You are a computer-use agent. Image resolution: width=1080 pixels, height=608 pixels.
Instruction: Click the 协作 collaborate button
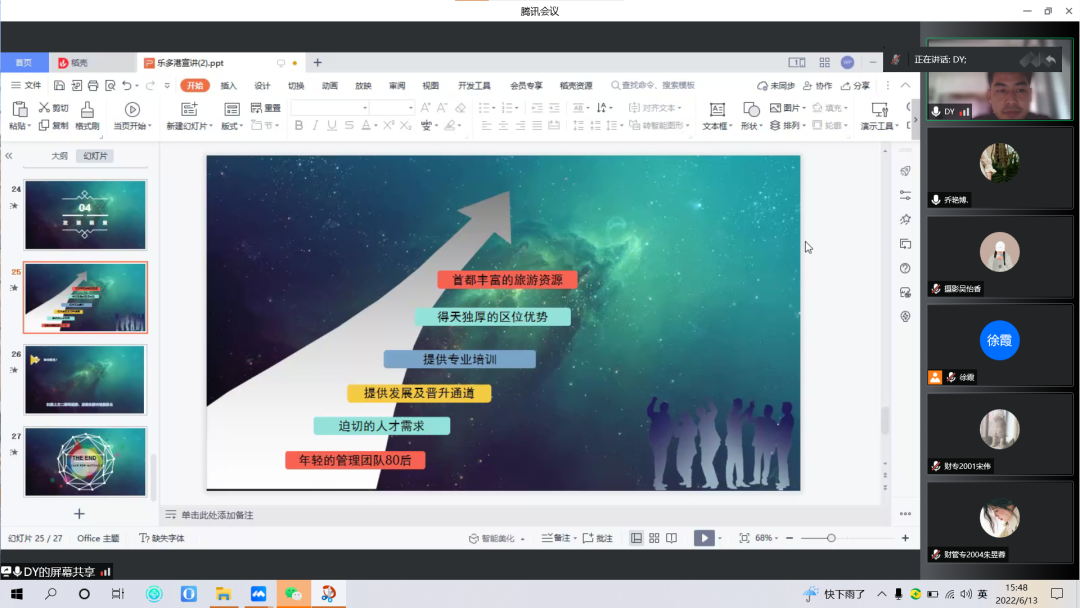(818, 86)
